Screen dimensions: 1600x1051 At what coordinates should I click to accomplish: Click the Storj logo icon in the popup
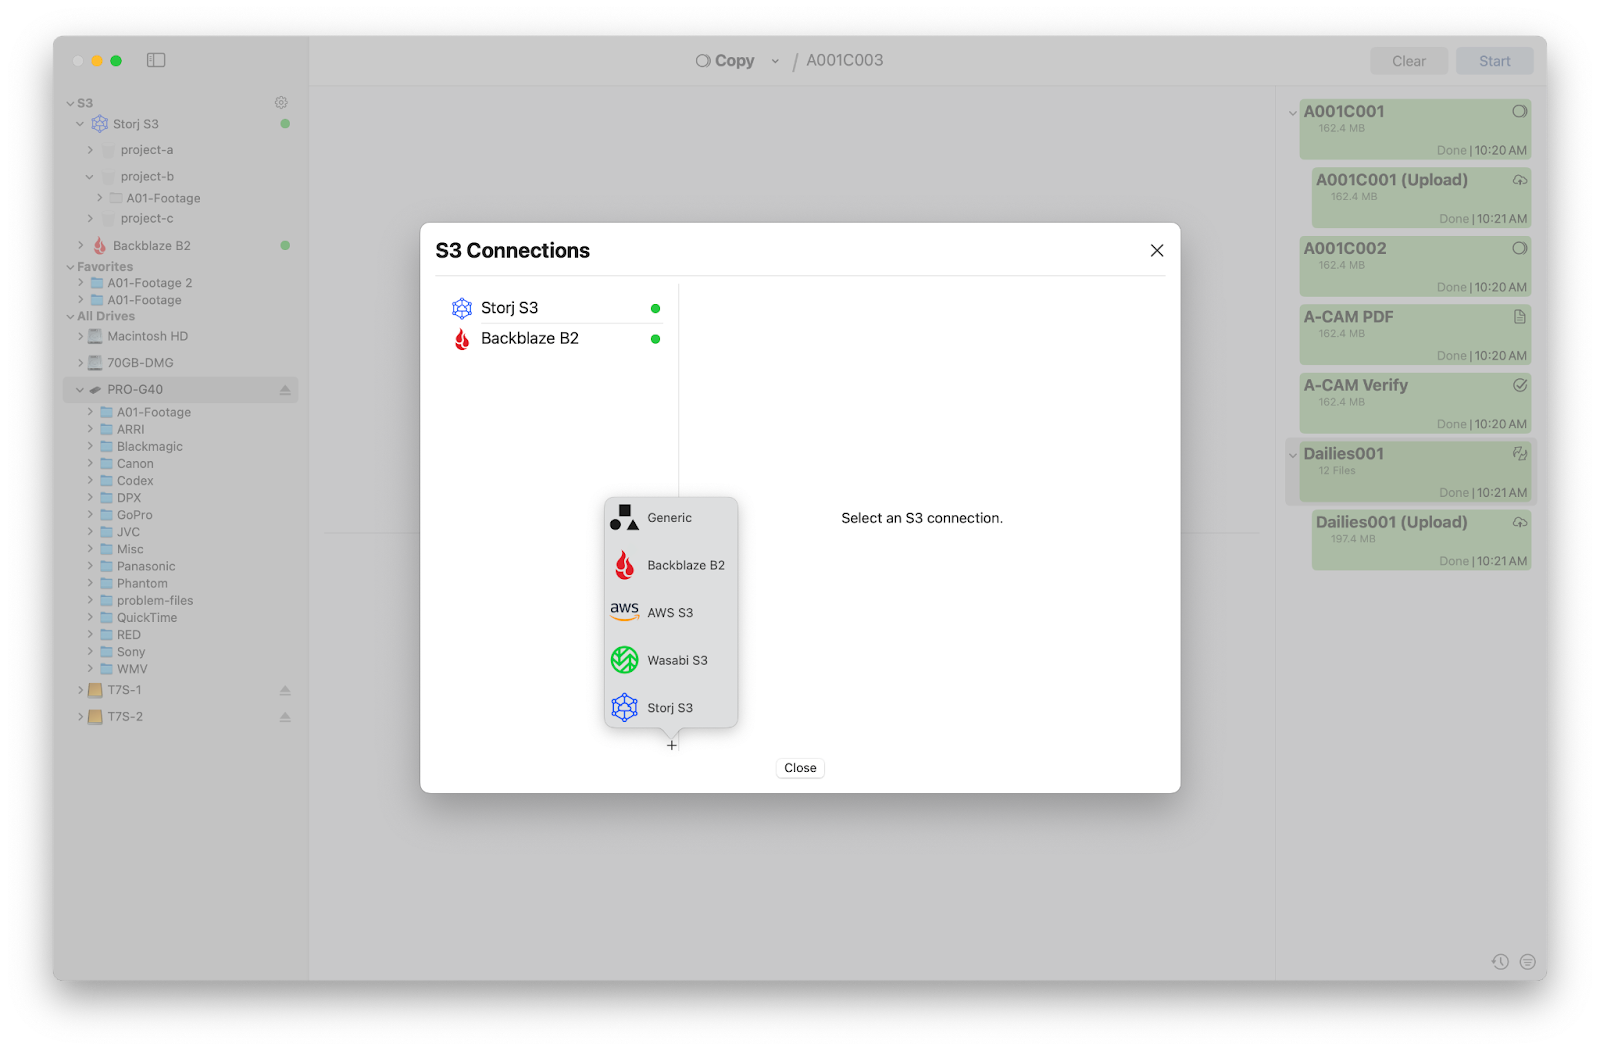[x=624, y=708]
